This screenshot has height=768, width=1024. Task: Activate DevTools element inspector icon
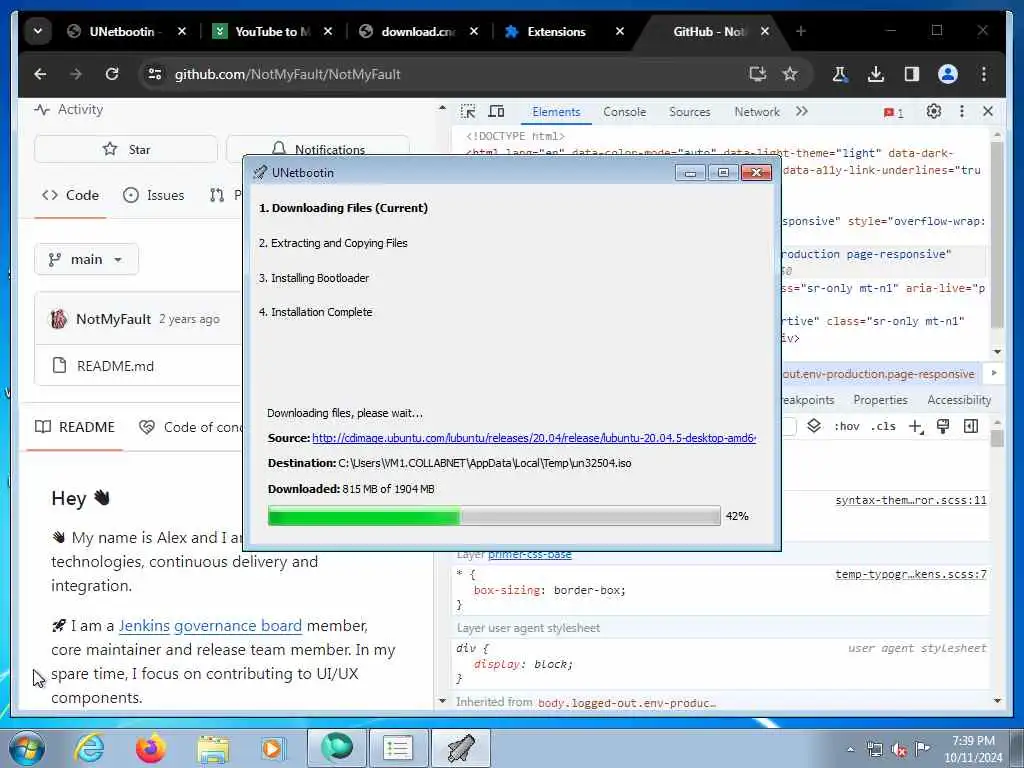pyautogui.click(x=468, y=112)
